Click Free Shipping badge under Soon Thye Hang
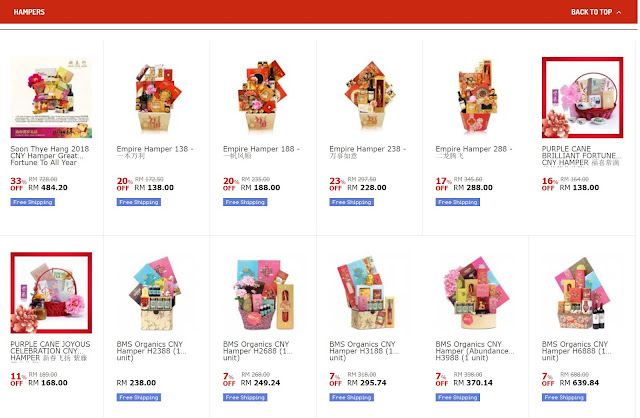The height and width of the screenshot is (418, 640). [33, 202]
